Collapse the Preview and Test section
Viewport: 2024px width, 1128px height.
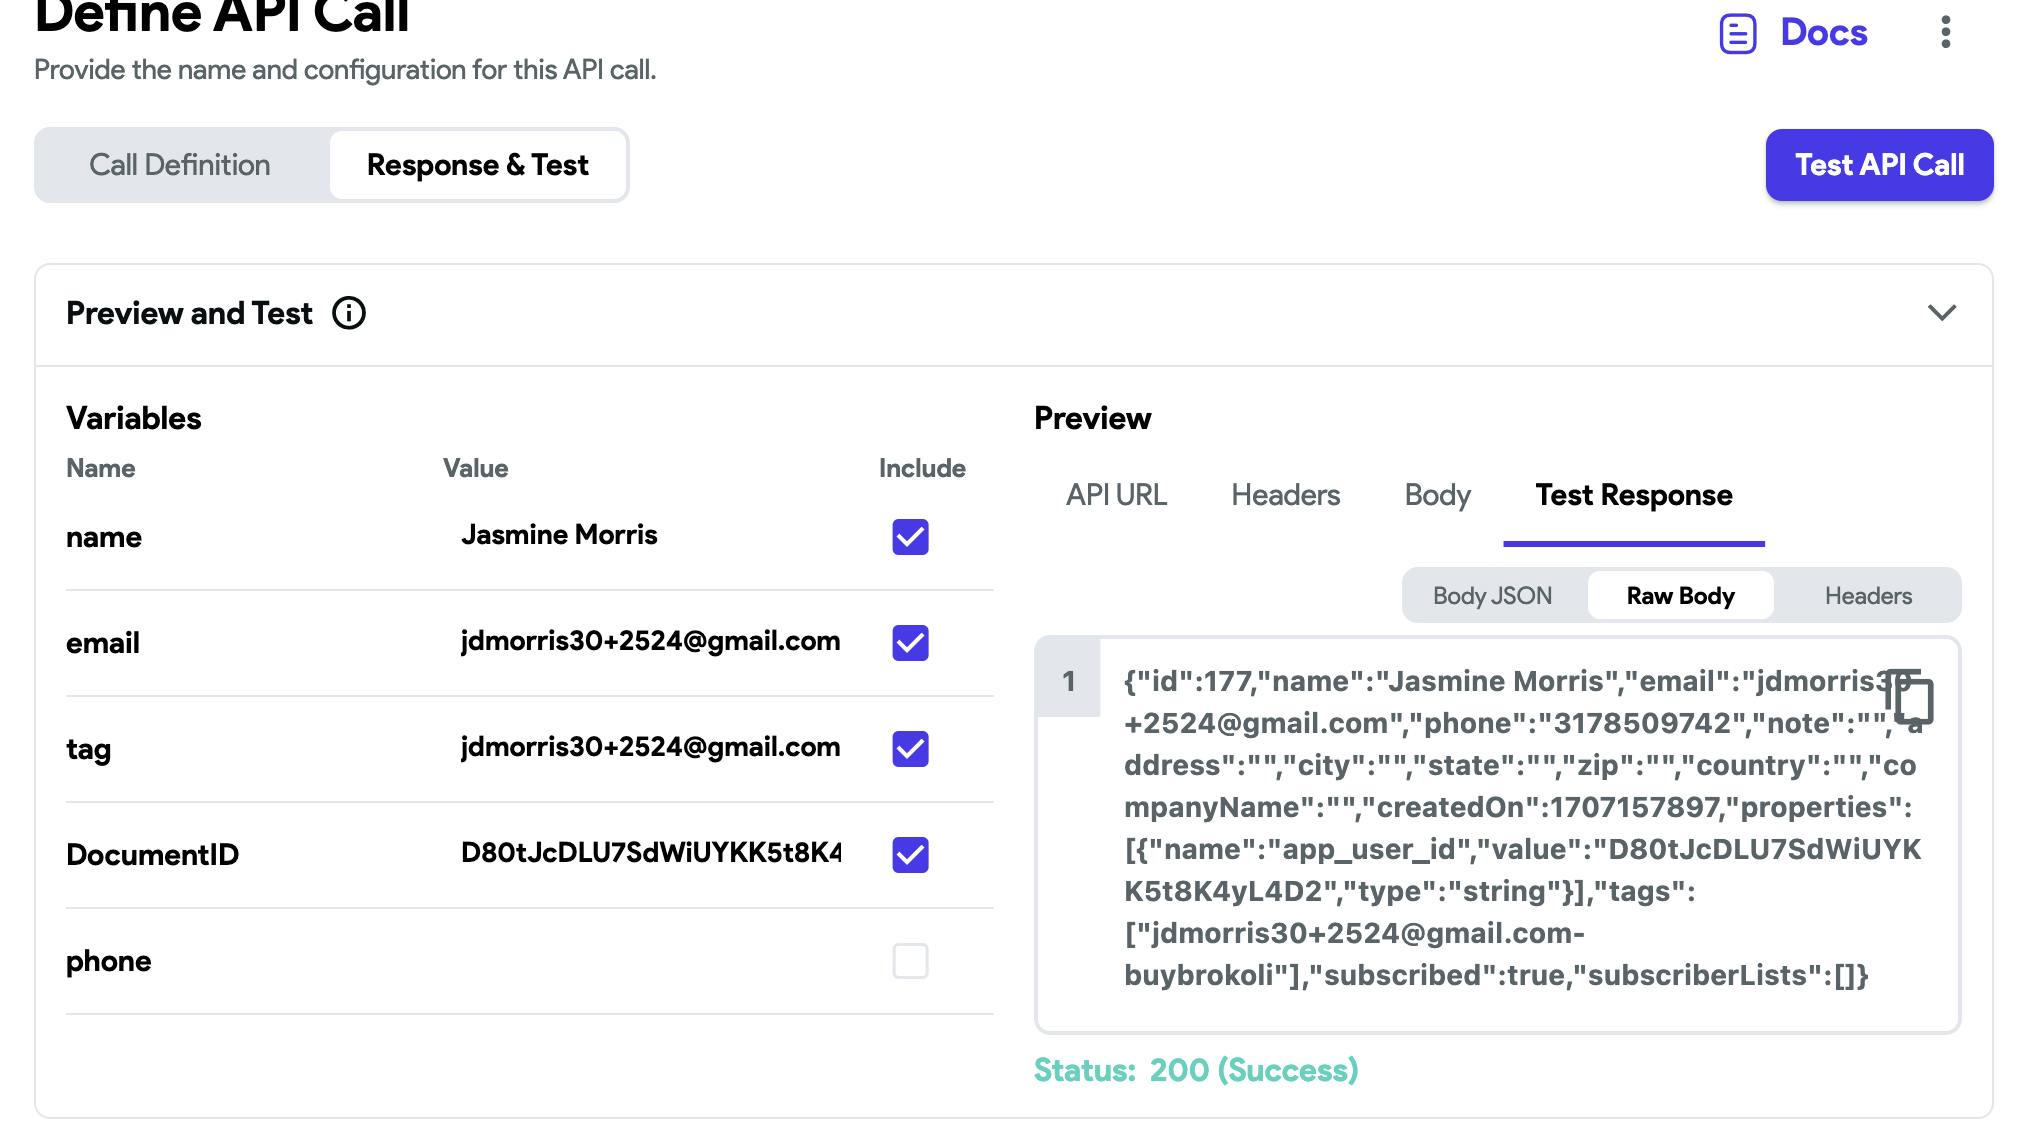tap(1941, 313)
